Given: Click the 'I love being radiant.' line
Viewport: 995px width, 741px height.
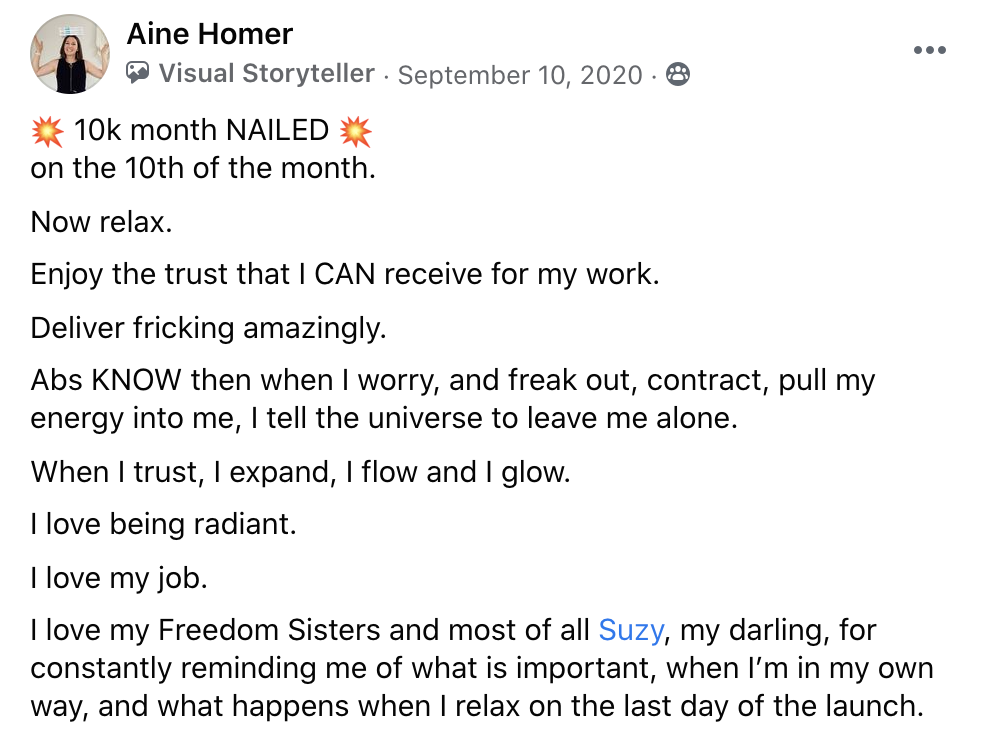Looking at the screenshot, I should (x=164, y=524).
